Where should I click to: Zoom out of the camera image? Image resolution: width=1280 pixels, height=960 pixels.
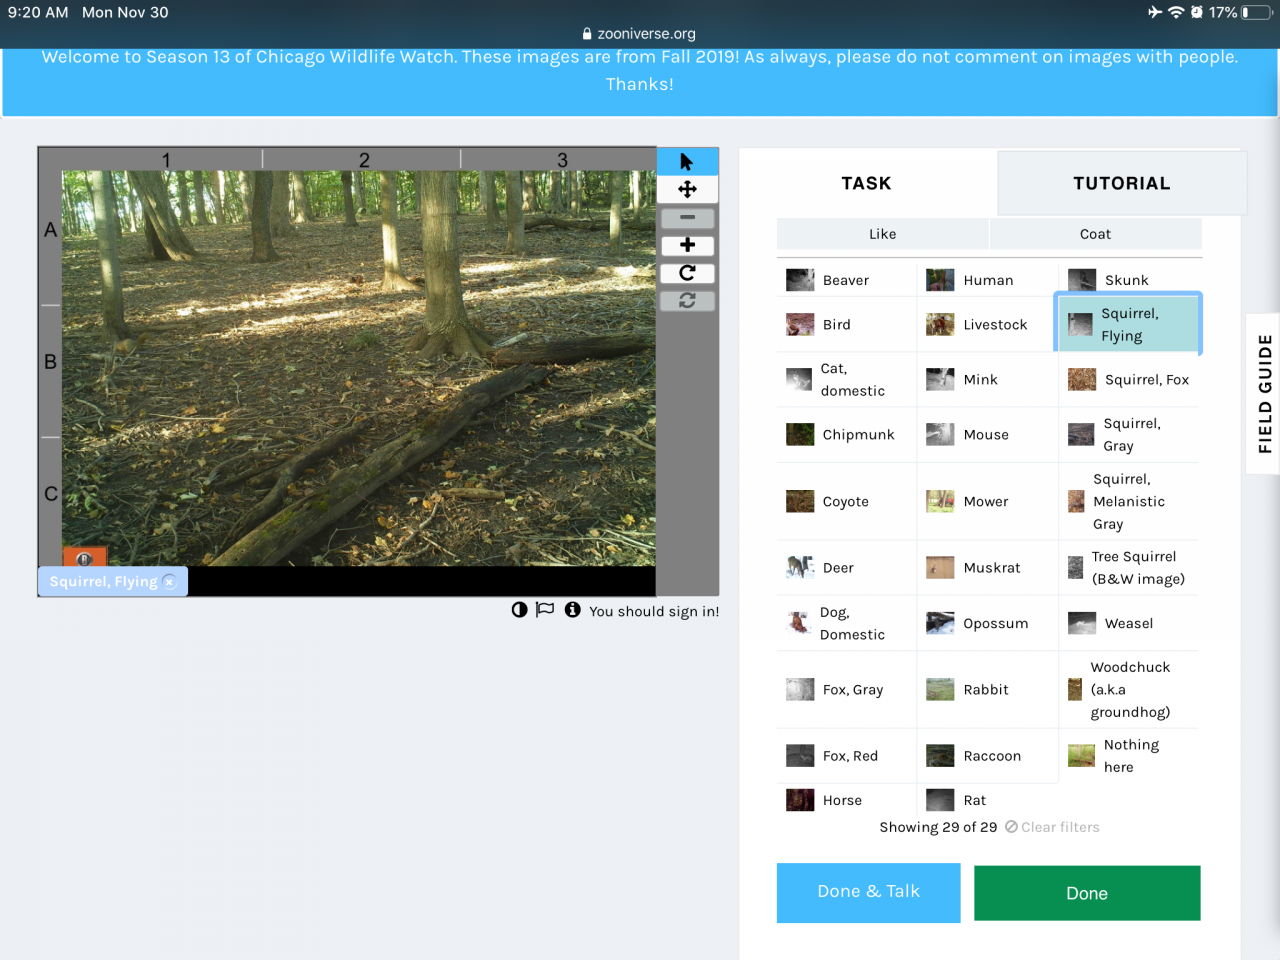(687, 217)
